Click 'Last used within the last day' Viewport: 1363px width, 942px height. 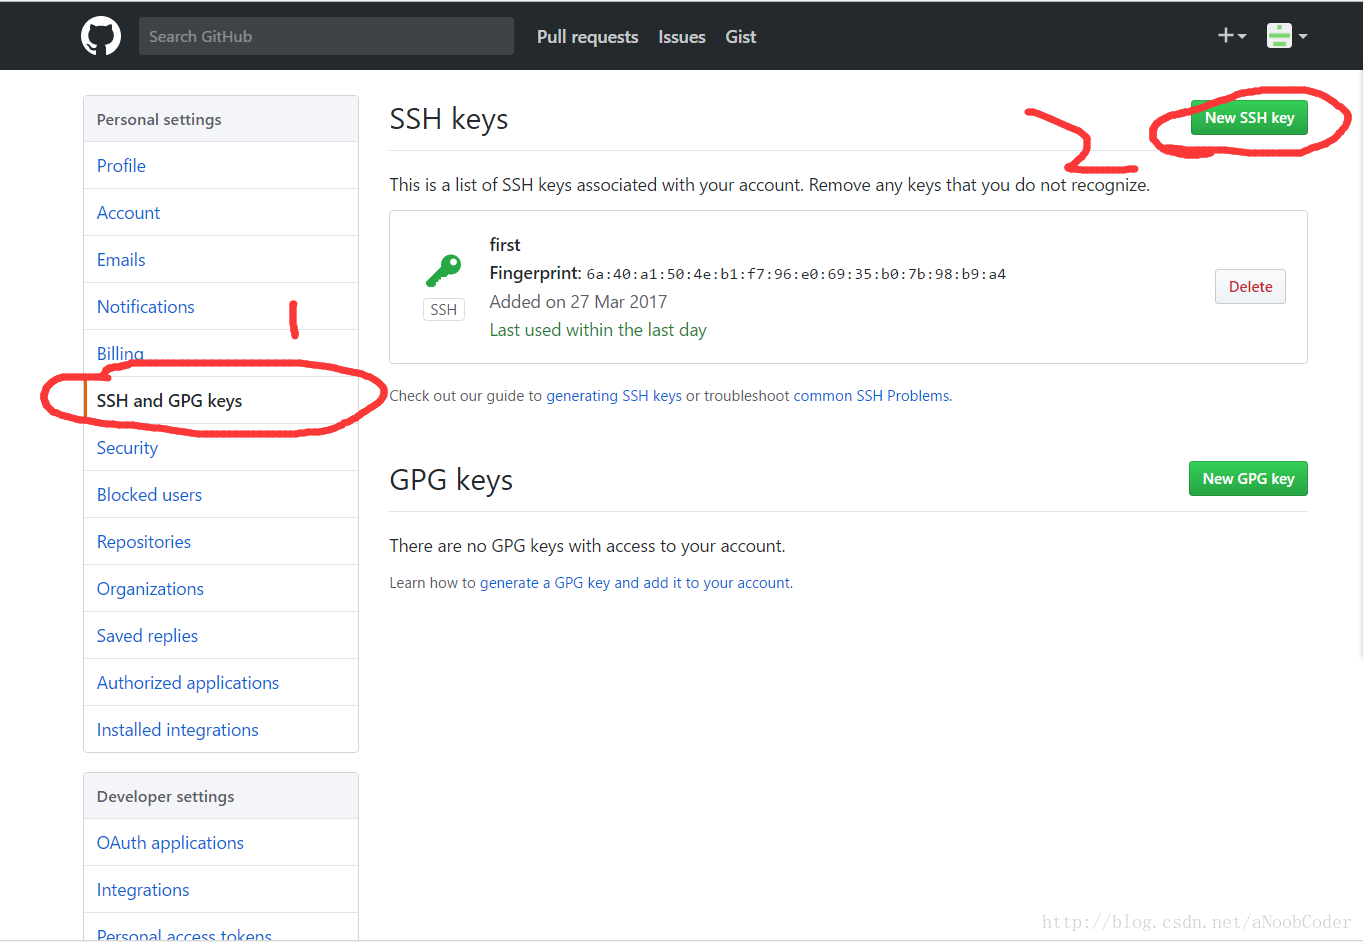tap(598, 330)
